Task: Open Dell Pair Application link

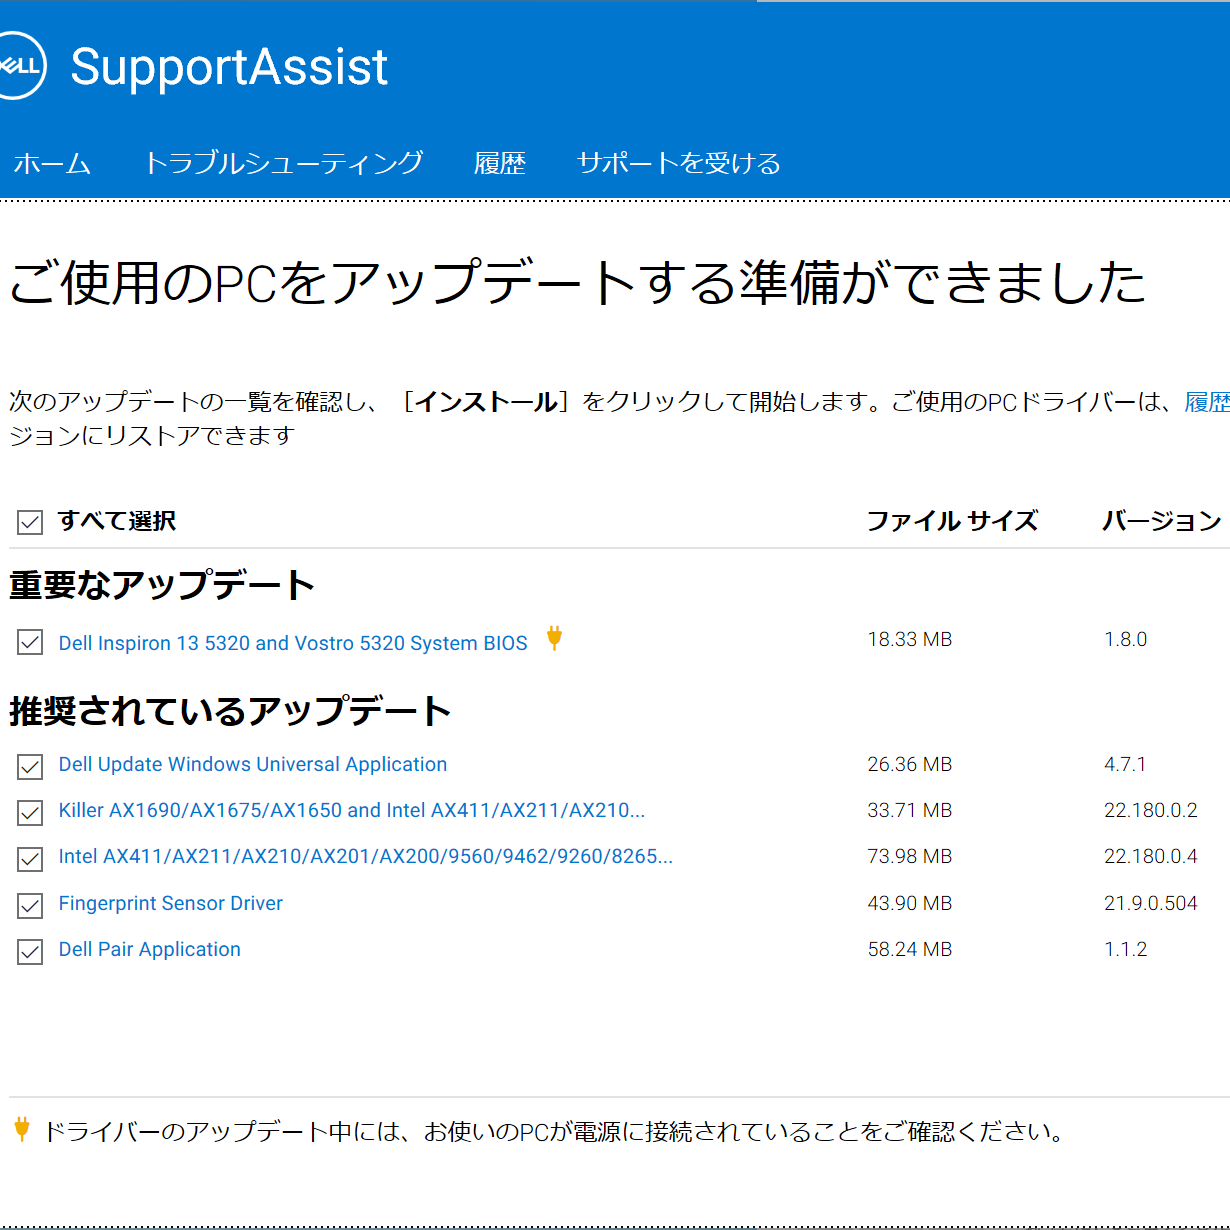Action: (150, 949)
